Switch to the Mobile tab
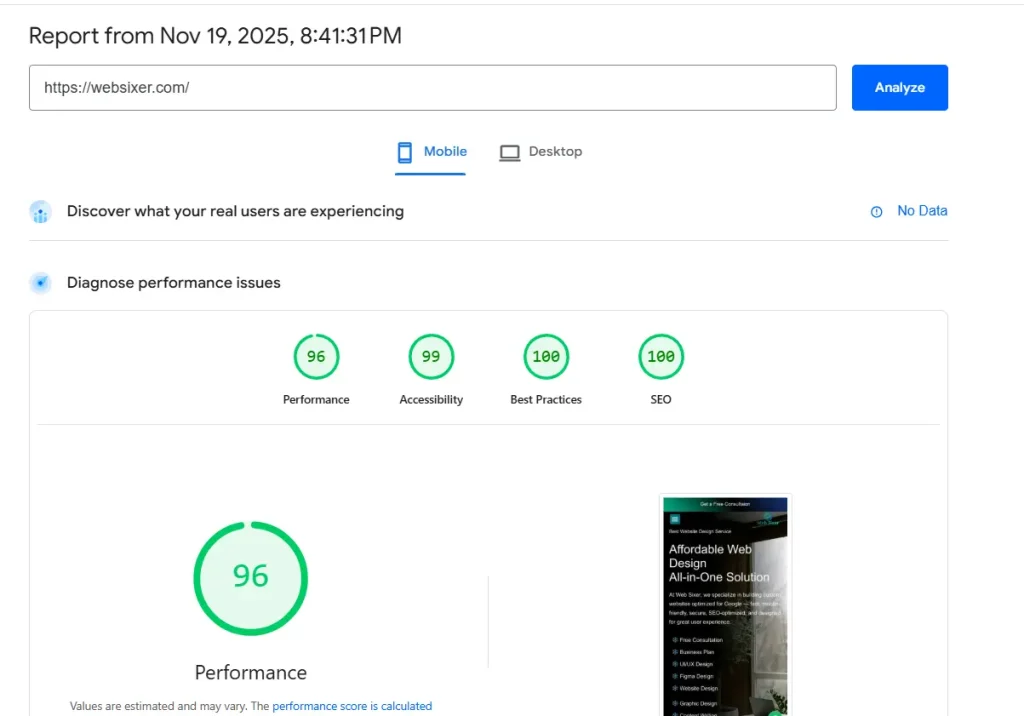The width and height of the screenshot is (1024, 716). pyautogui.click(x=431, y=151)
